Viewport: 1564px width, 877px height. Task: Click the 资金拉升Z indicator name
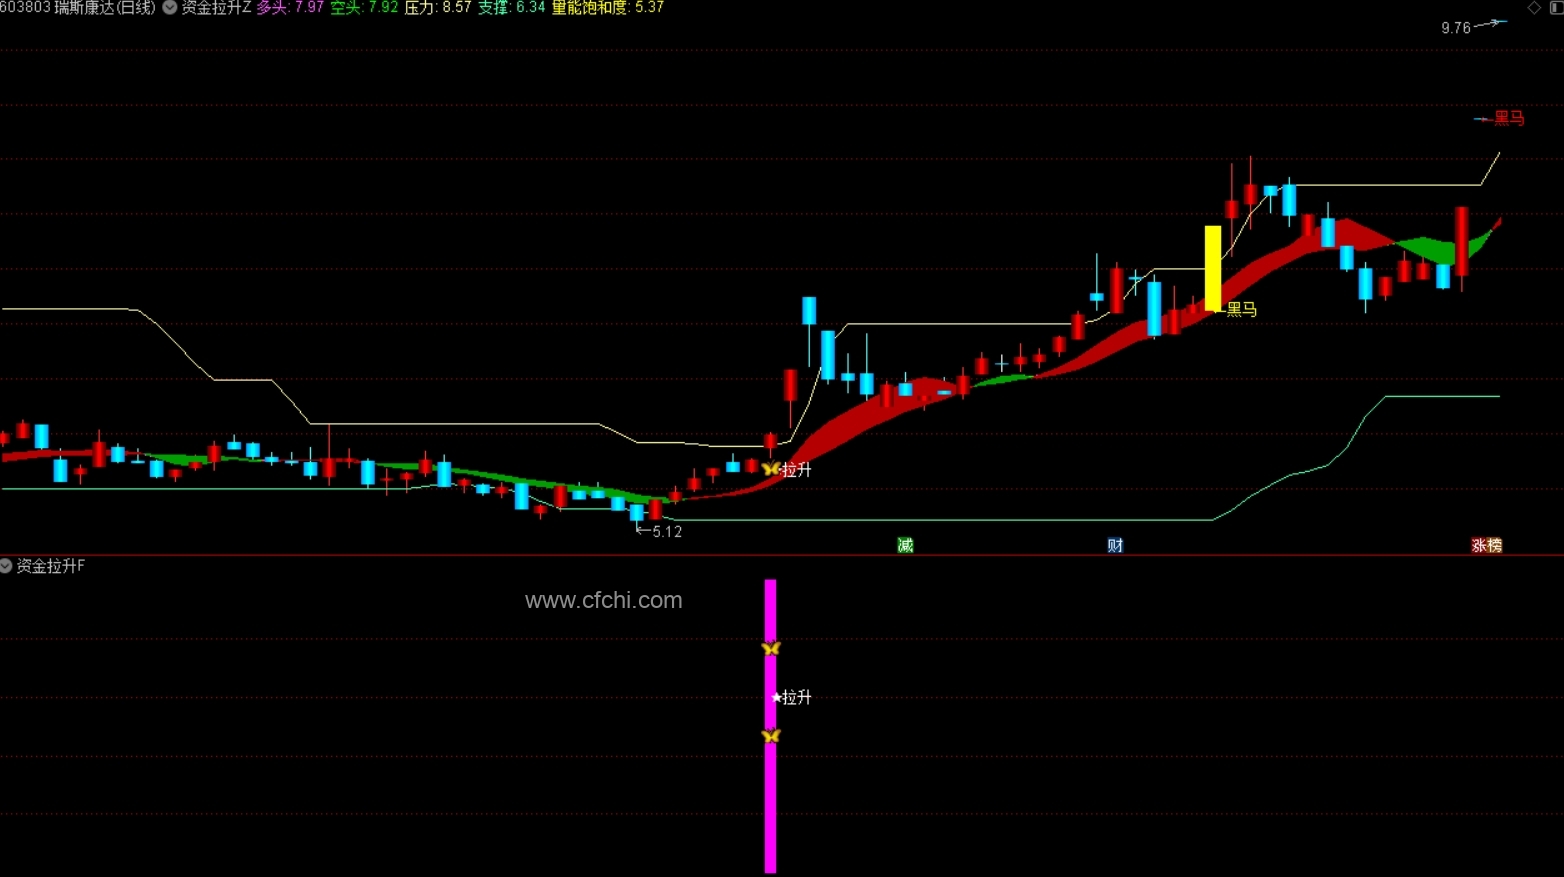tap(216, 8)
